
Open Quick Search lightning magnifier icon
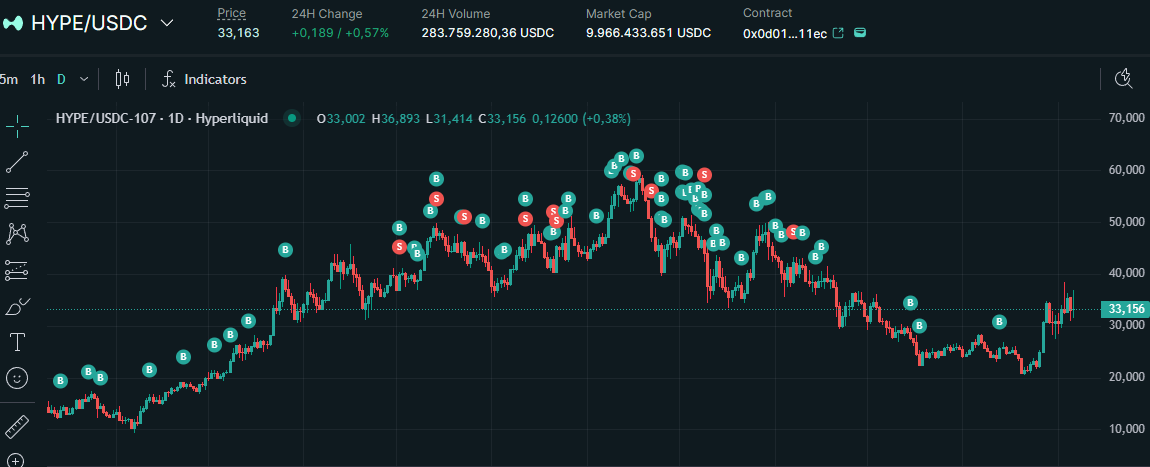point(1124,79)
